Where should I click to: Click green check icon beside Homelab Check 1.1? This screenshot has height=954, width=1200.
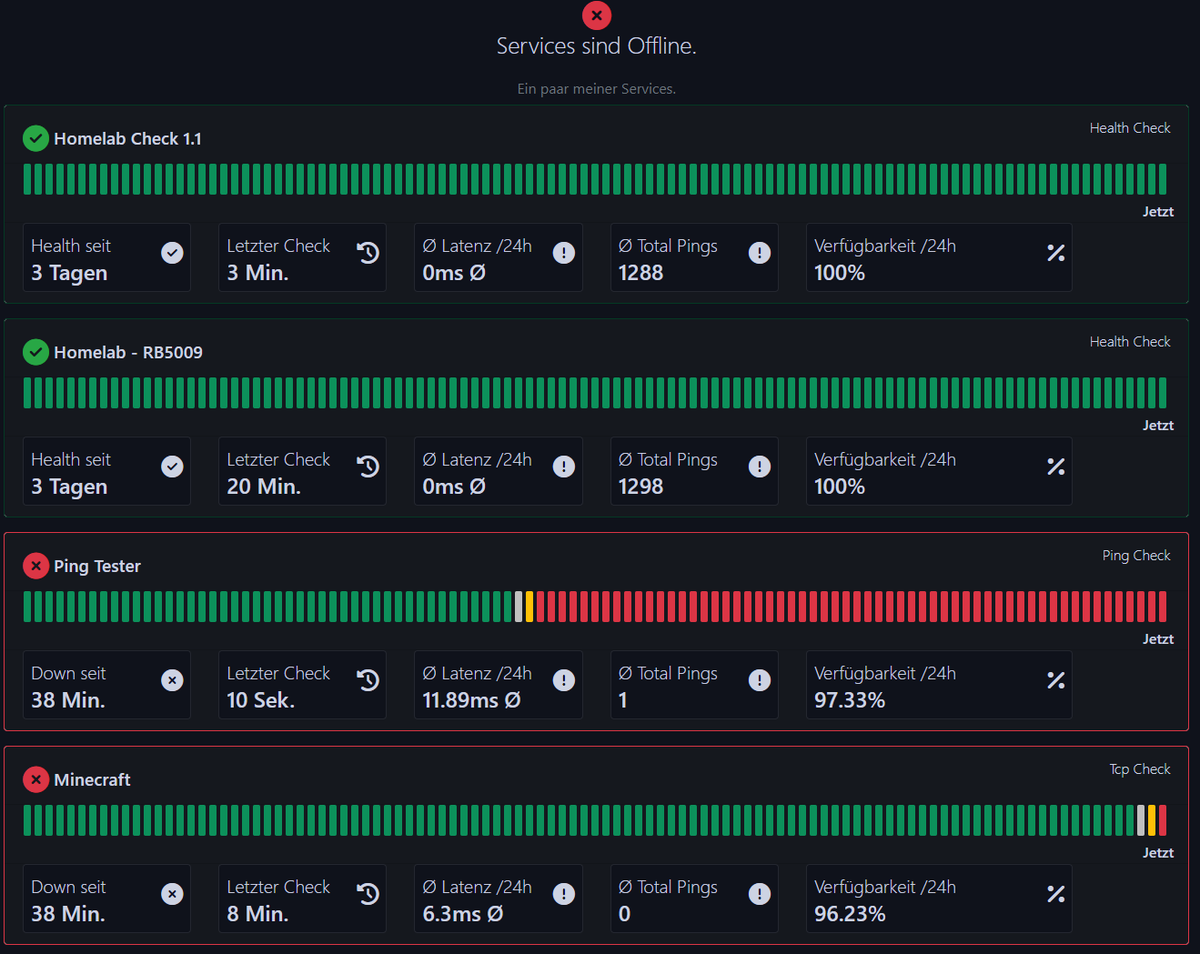click(x=36, y=138)
